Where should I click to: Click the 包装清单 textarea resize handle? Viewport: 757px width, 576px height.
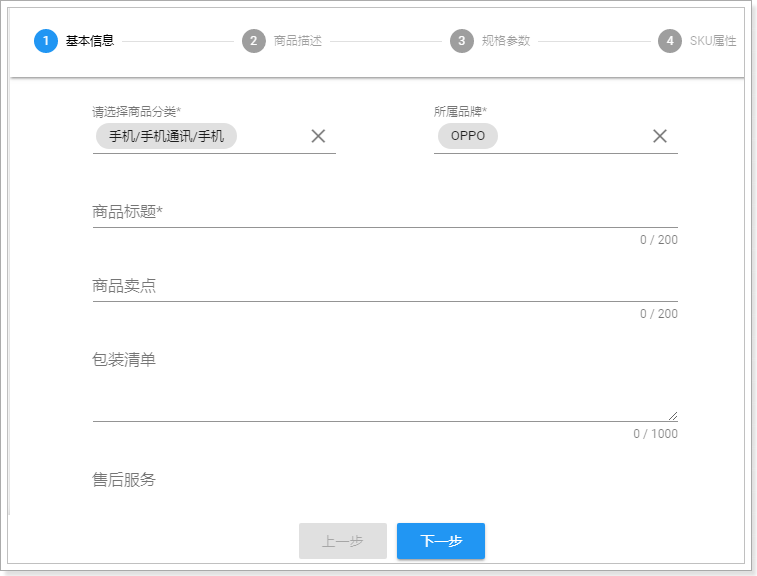(x=673, y=416)
